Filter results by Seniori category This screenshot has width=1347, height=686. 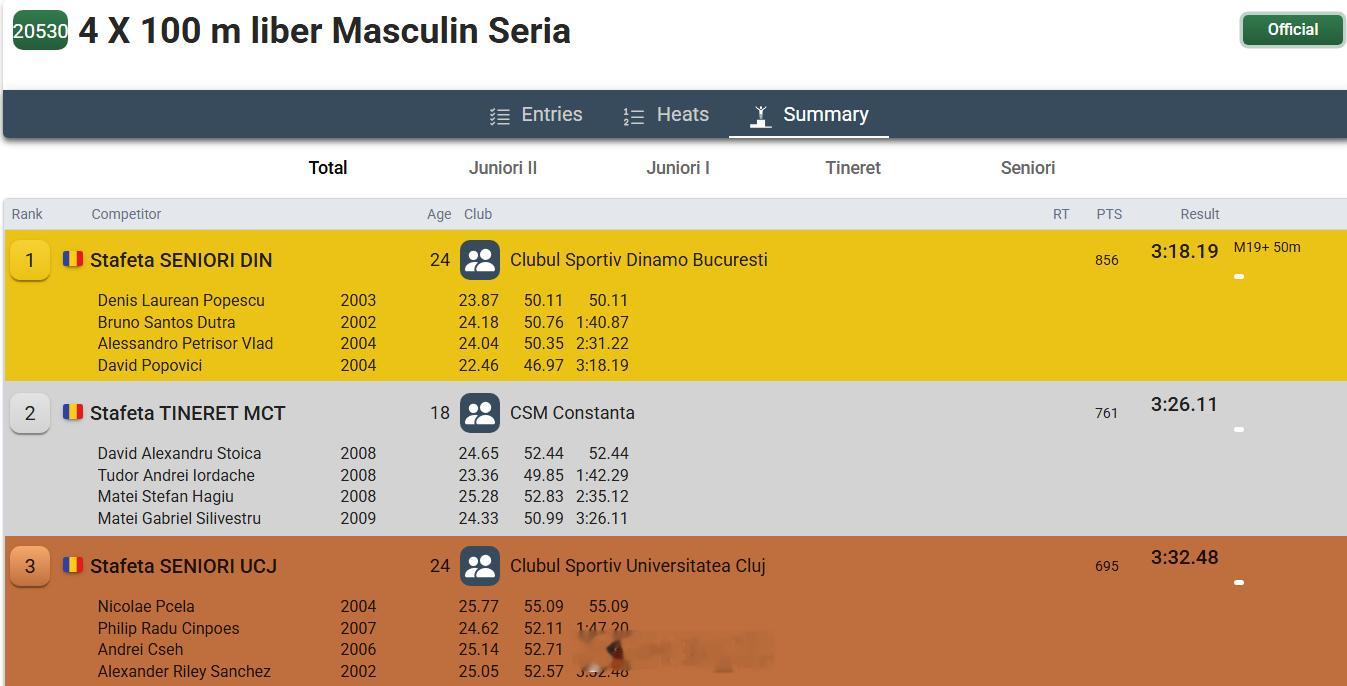tap(1028, 168)
